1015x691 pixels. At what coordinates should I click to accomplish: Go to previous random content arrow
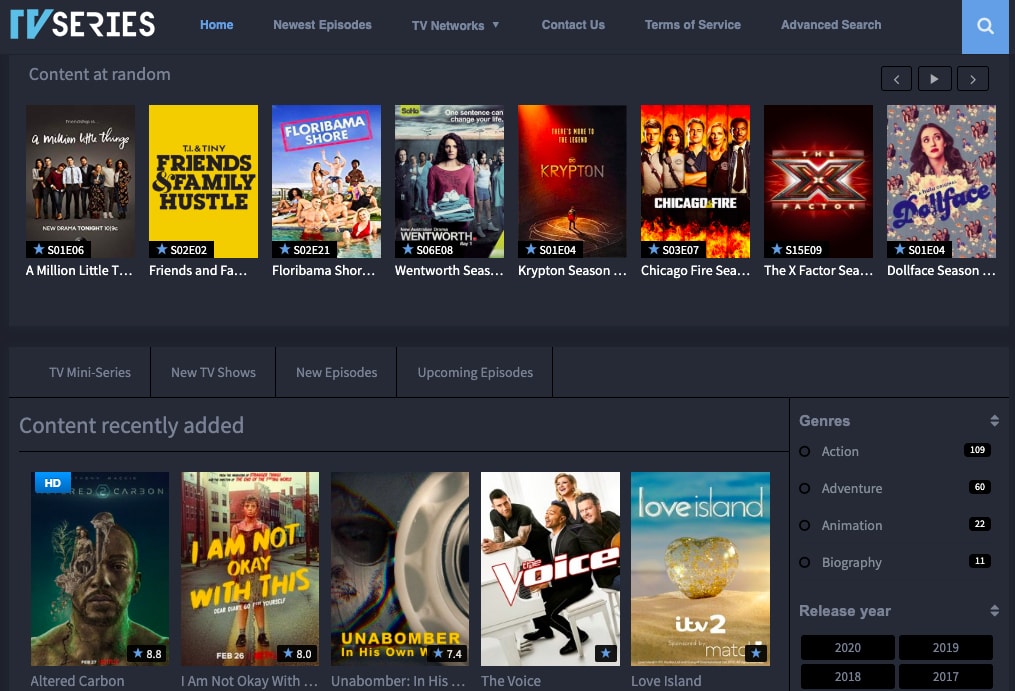click(896, 79)
